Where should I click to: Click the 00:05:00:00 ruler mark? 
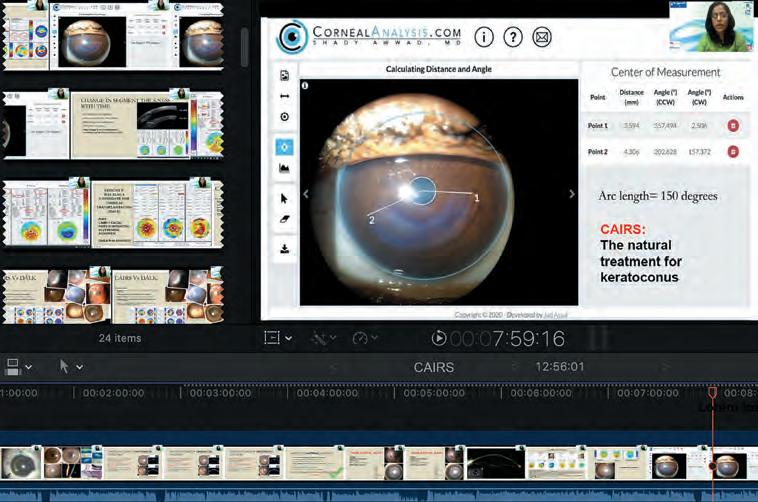click(434, 393)
